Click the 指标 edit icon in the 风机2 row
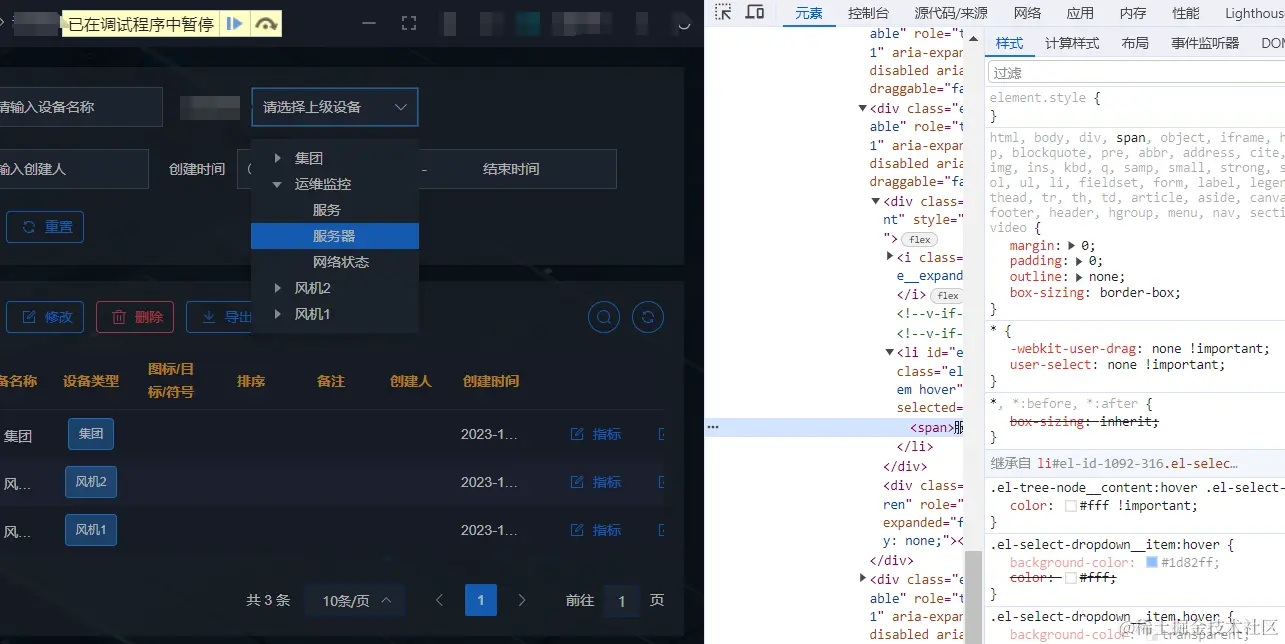The image size is (1285, 644). coord(577,482)
